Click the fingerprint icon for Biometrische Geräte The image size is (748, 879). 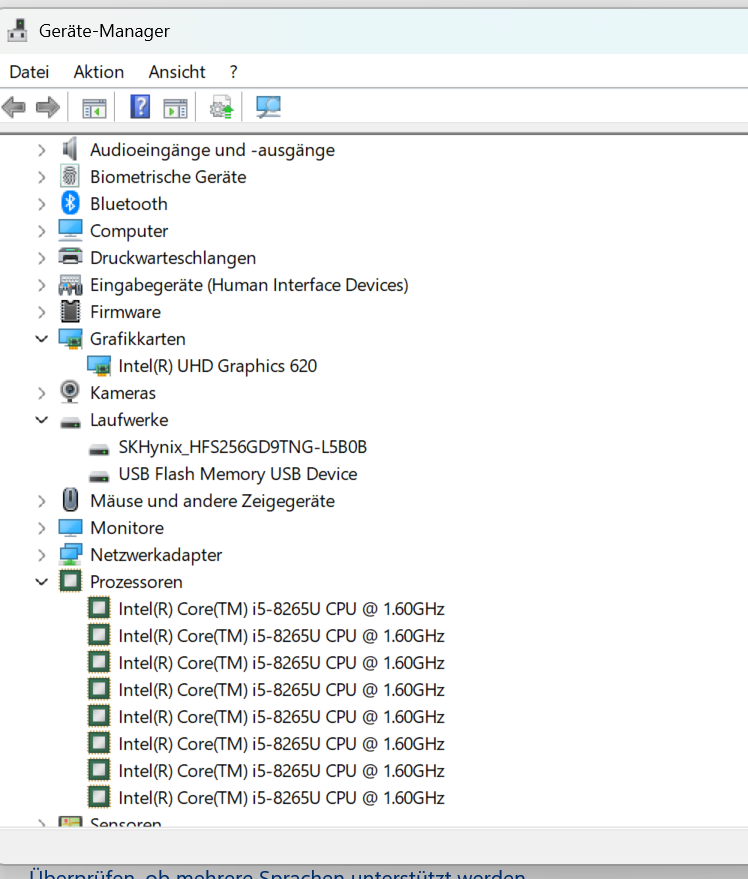click(70, 177)
